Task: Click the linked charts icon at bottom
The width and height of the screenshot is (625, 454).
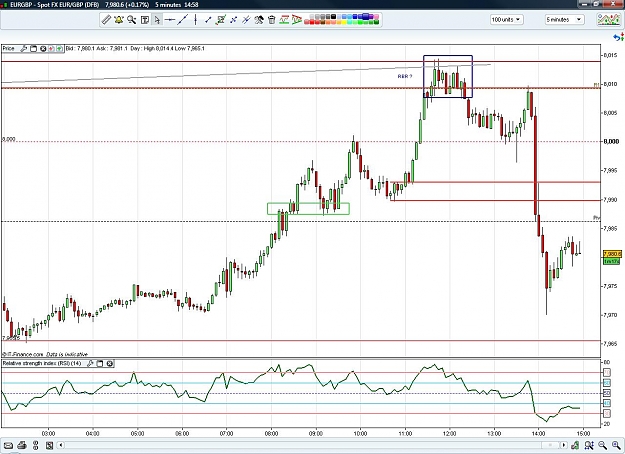Action: 35,445
